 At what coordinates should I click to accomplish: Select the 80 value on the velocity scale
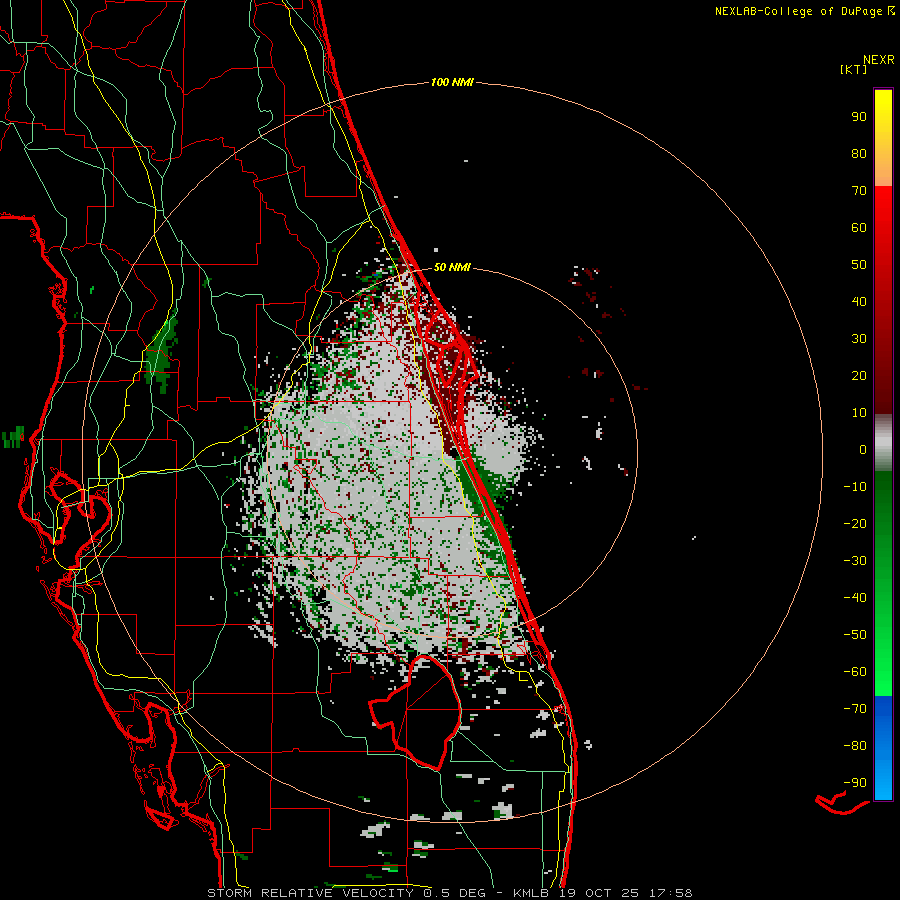pos(859,153)
